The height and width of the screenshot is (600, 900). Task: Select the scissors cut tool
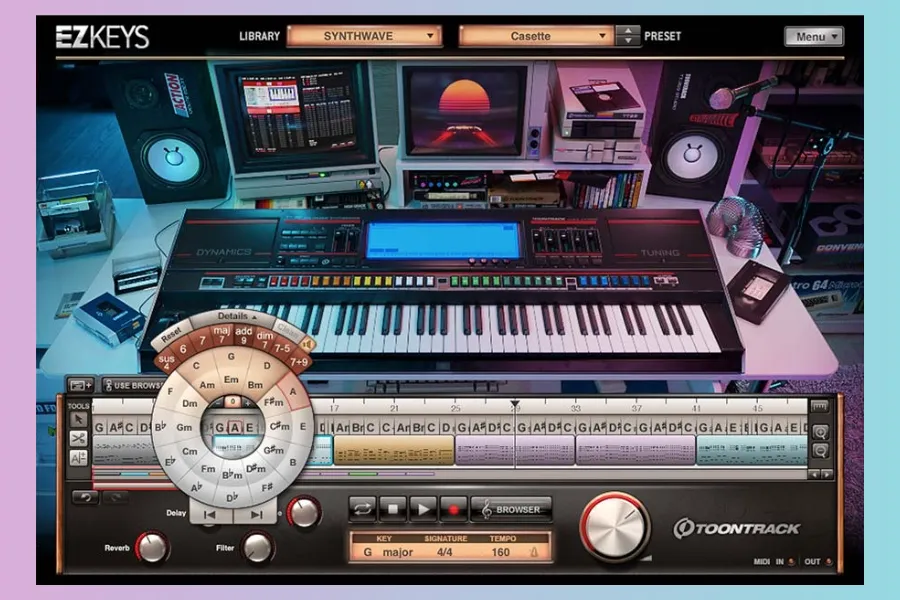(78, 439)
